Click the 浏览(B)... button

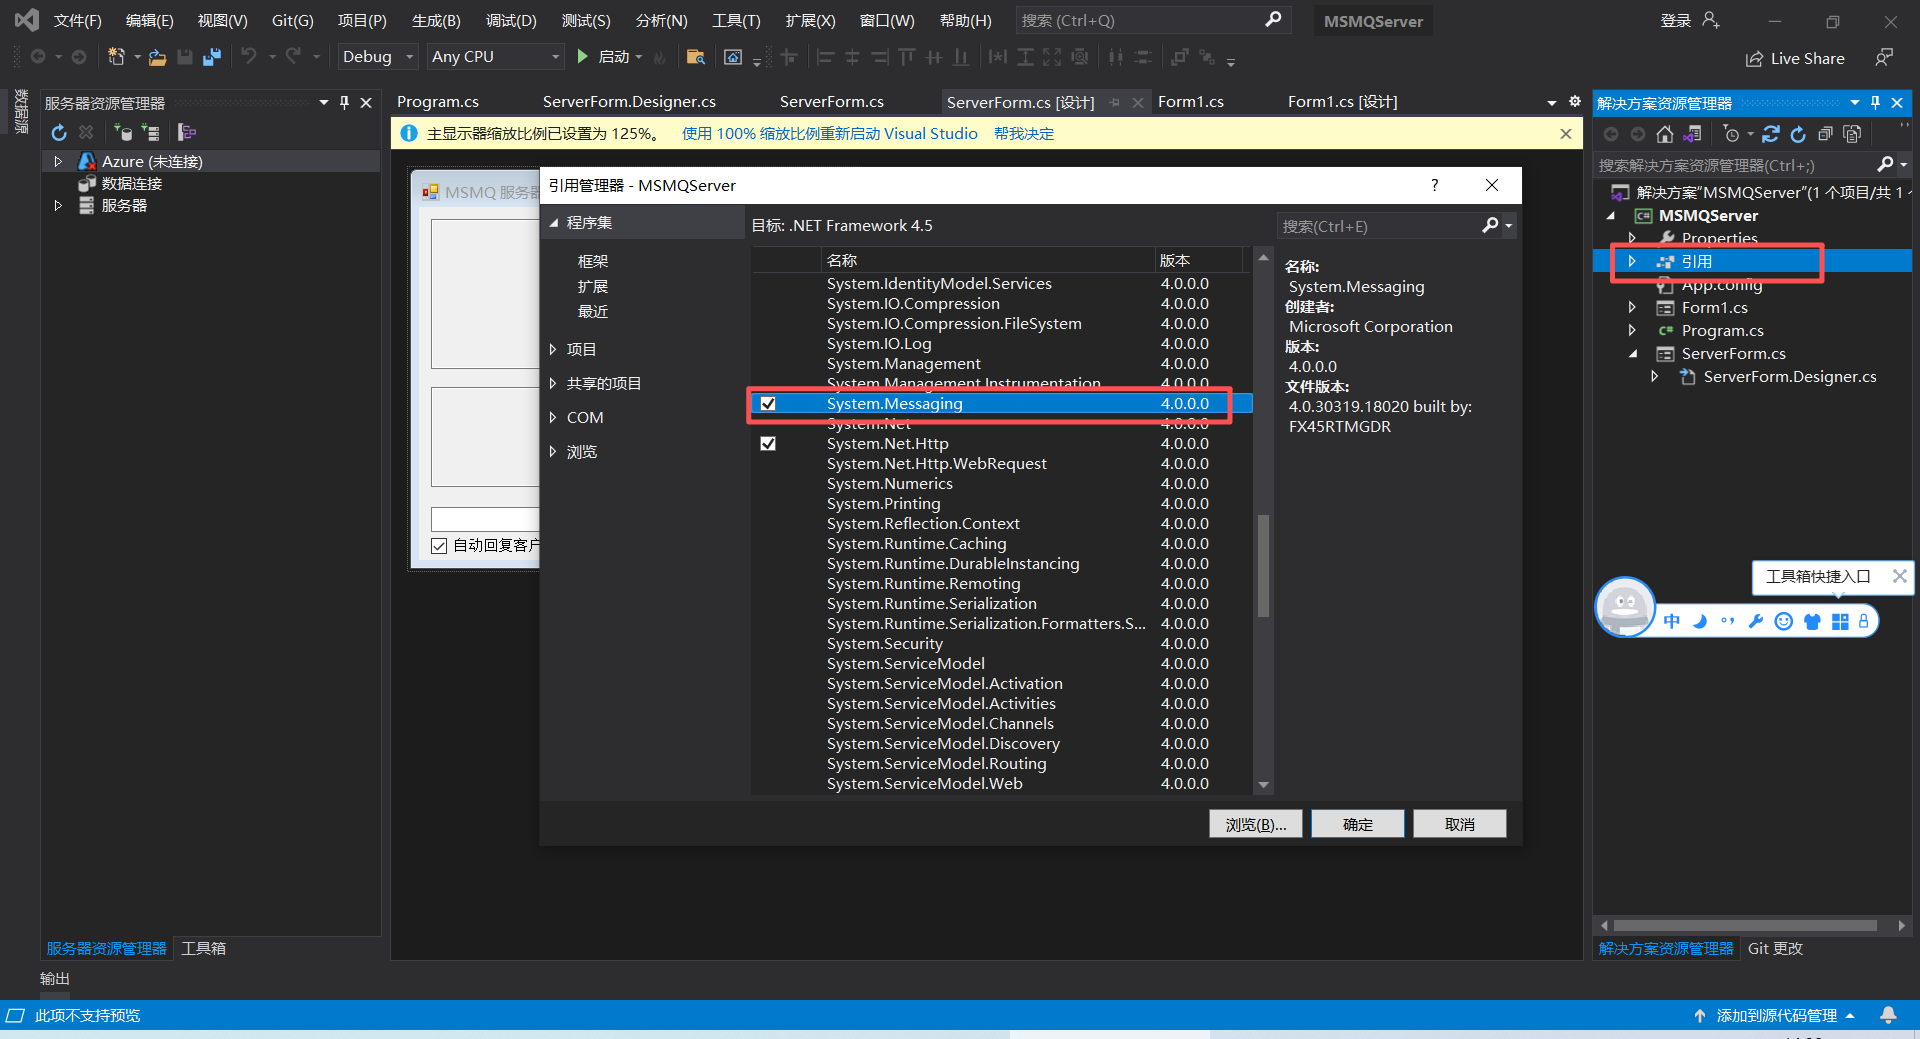[x=1256, y=824]
